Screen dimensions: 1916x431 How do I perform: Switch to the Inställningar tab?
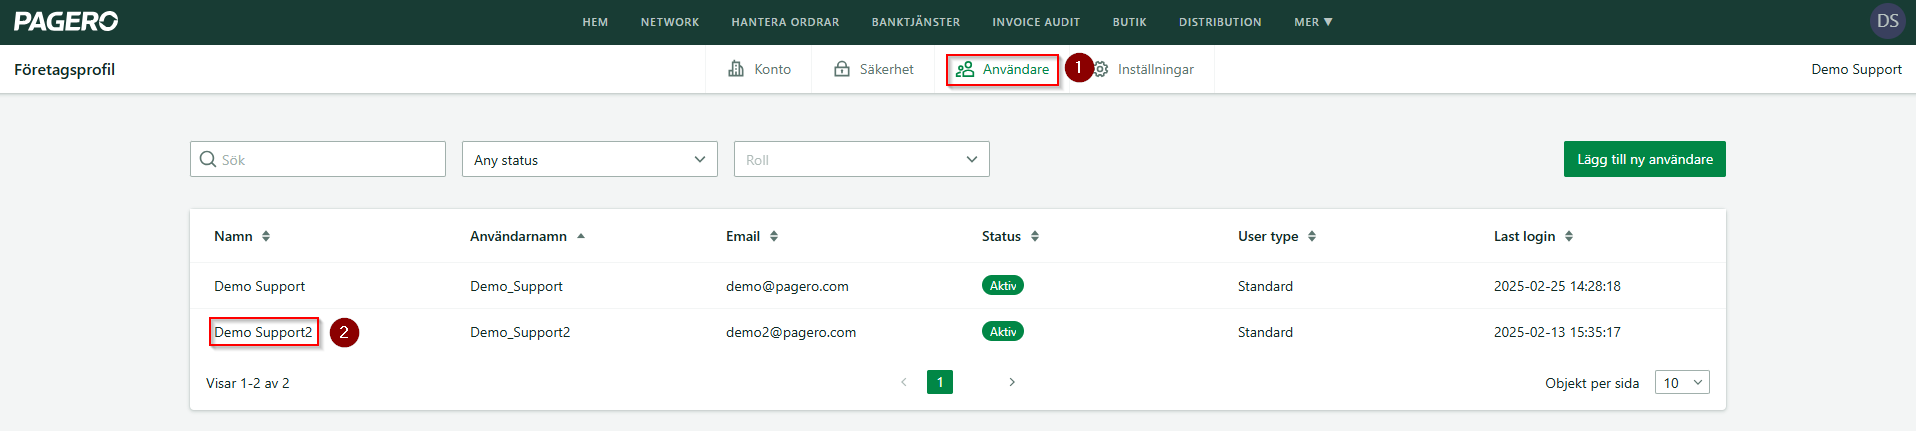(1143, 69)
